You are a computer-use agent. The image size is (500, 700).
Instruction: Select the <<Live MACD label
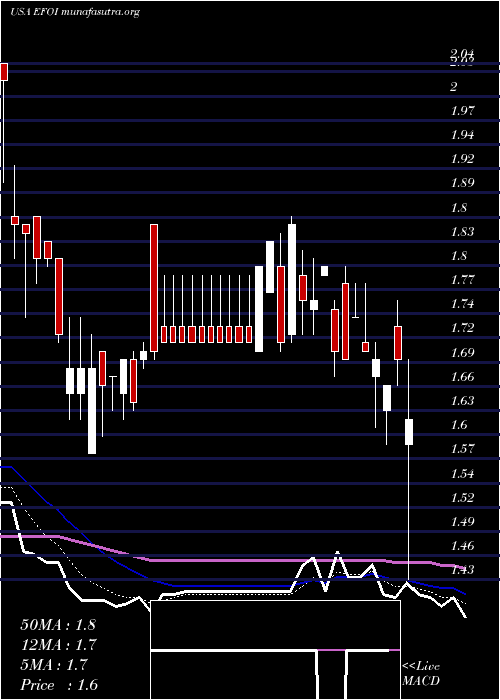pyautogui.click(x=421, y=674)
